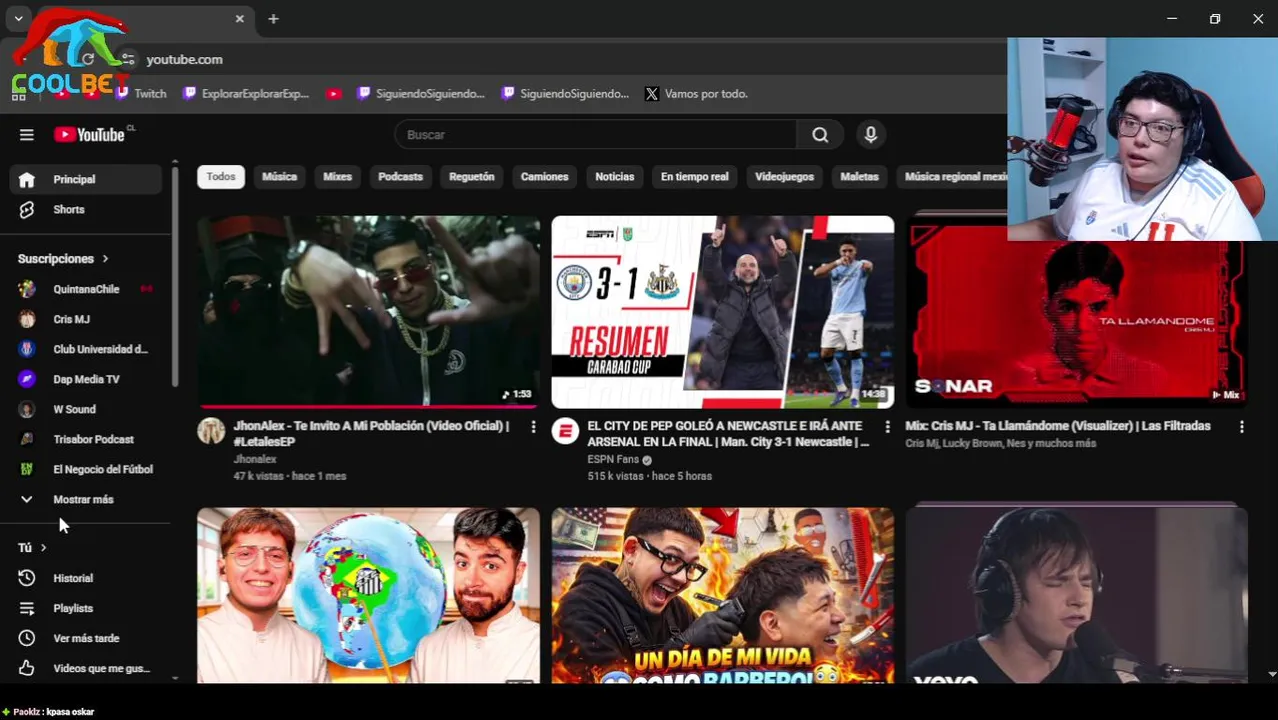Open the YouTube hamburger guide menu
The width and height of the screenshot is (1278, 720).
[x=27, y=135]
